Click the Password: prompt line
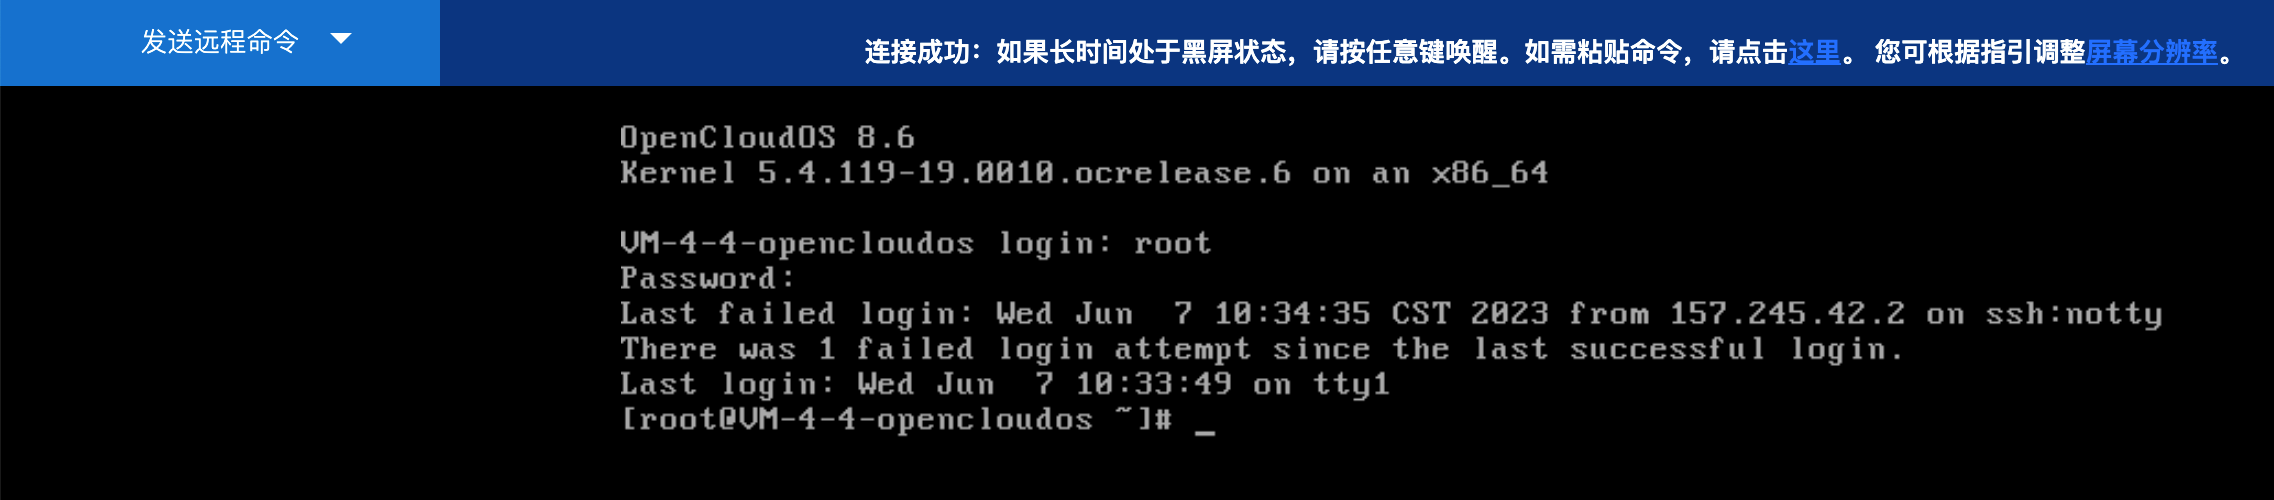2274x500 pixels. pyautogui.click(x=707, y=278)
